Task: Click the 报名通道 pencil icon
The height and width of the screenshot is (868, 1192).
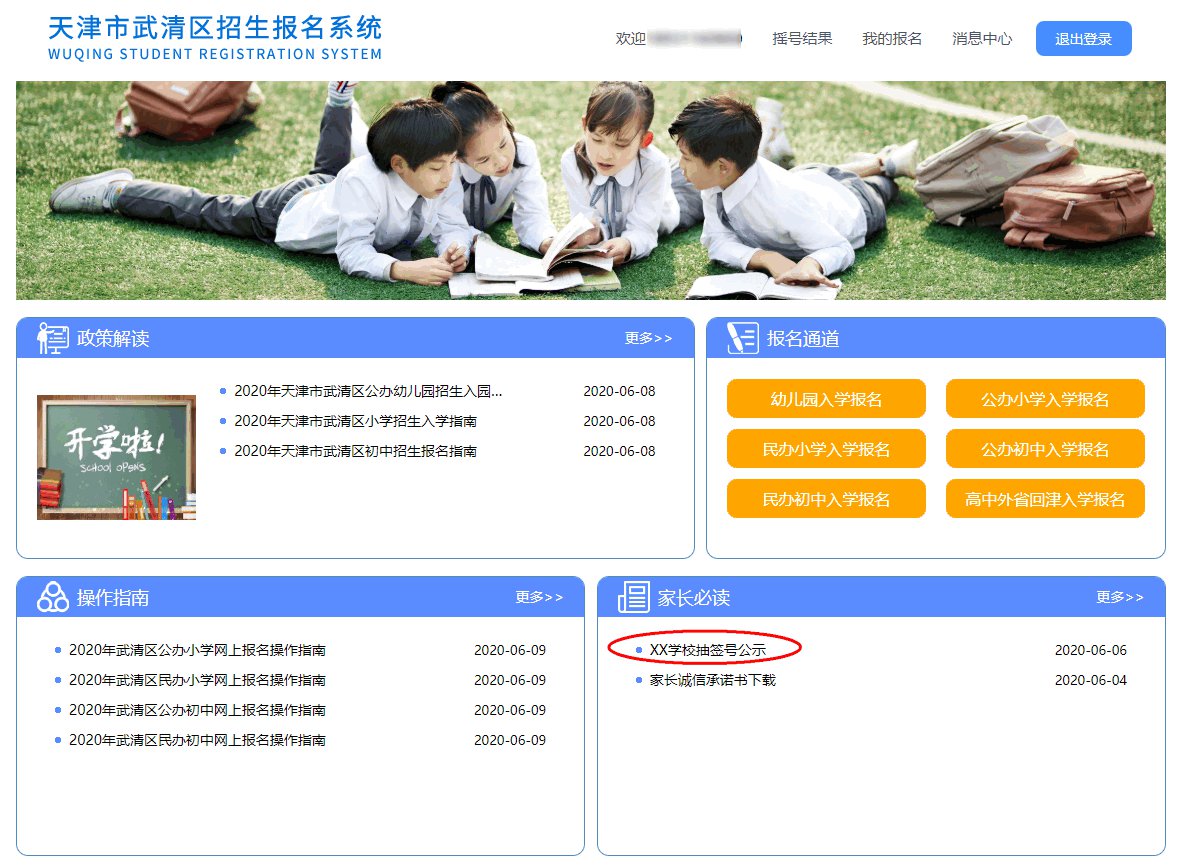Action: [x=742, y=338]
